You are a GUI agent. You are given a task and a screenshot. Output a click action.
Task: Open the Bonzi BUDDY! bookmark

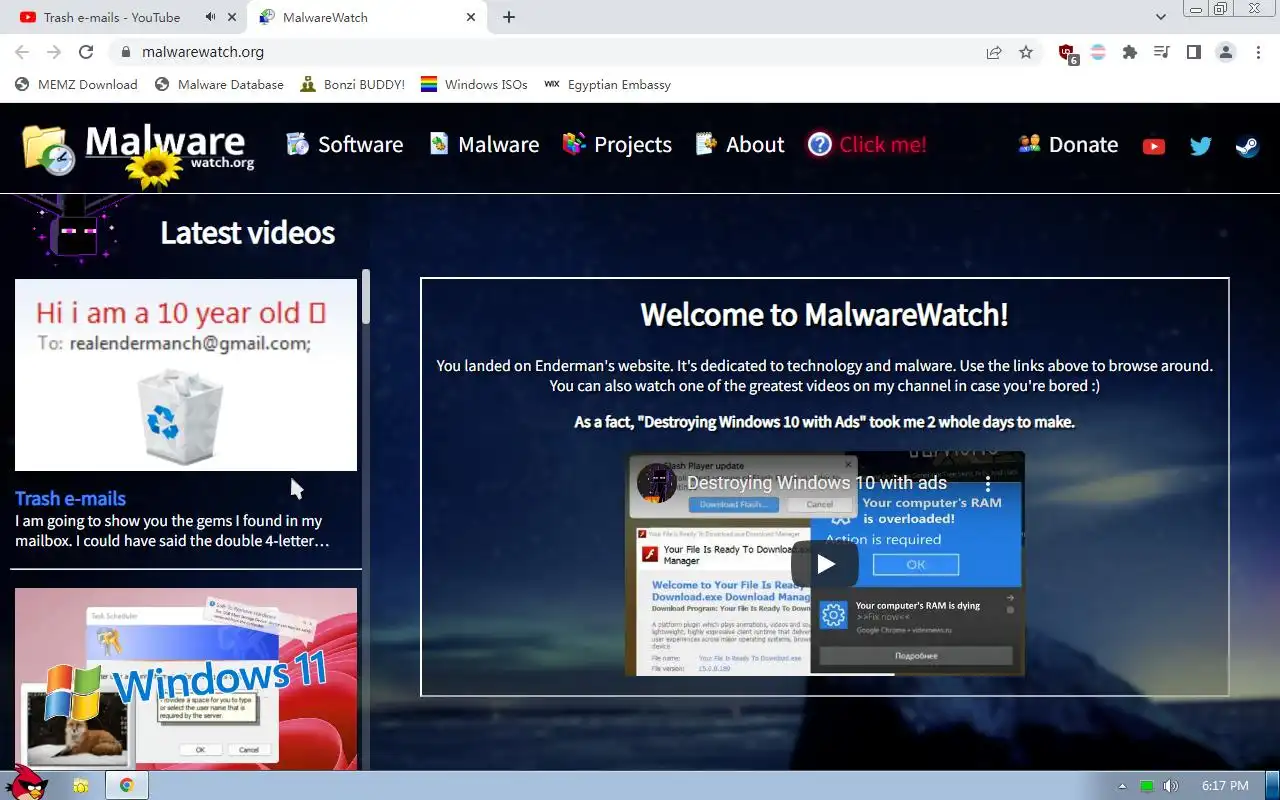(x=352, y=85)
